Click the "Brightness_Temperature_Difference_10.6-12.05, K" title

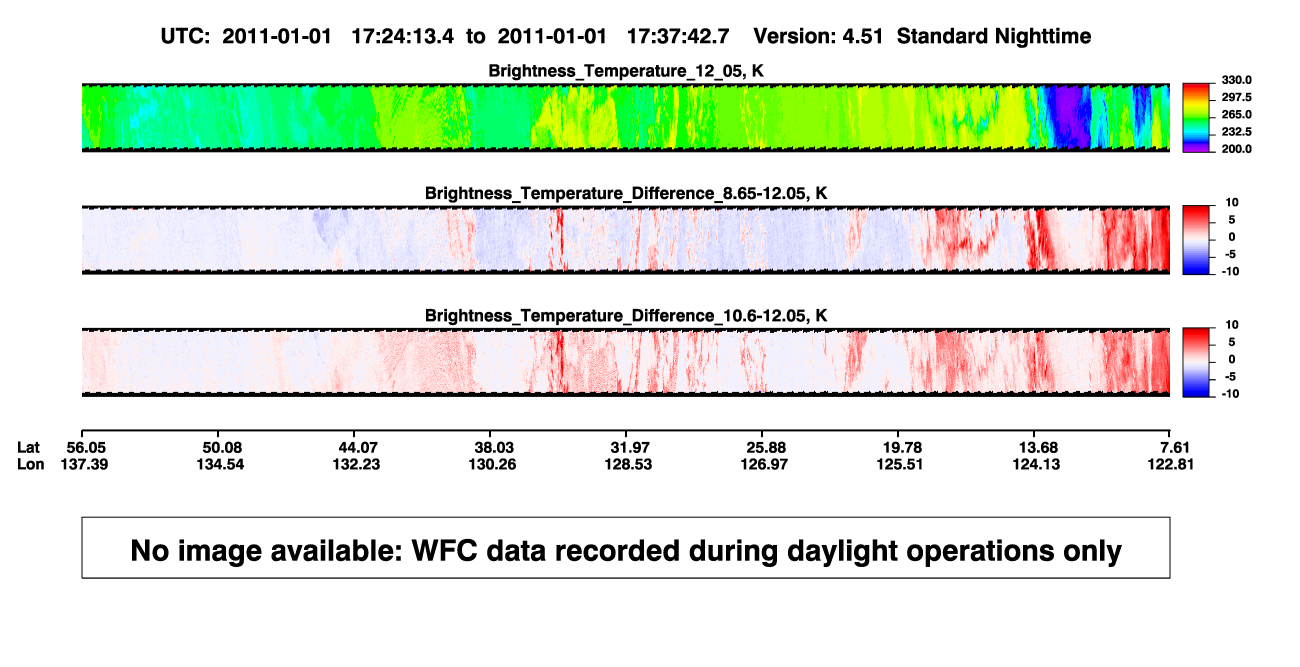626,316
